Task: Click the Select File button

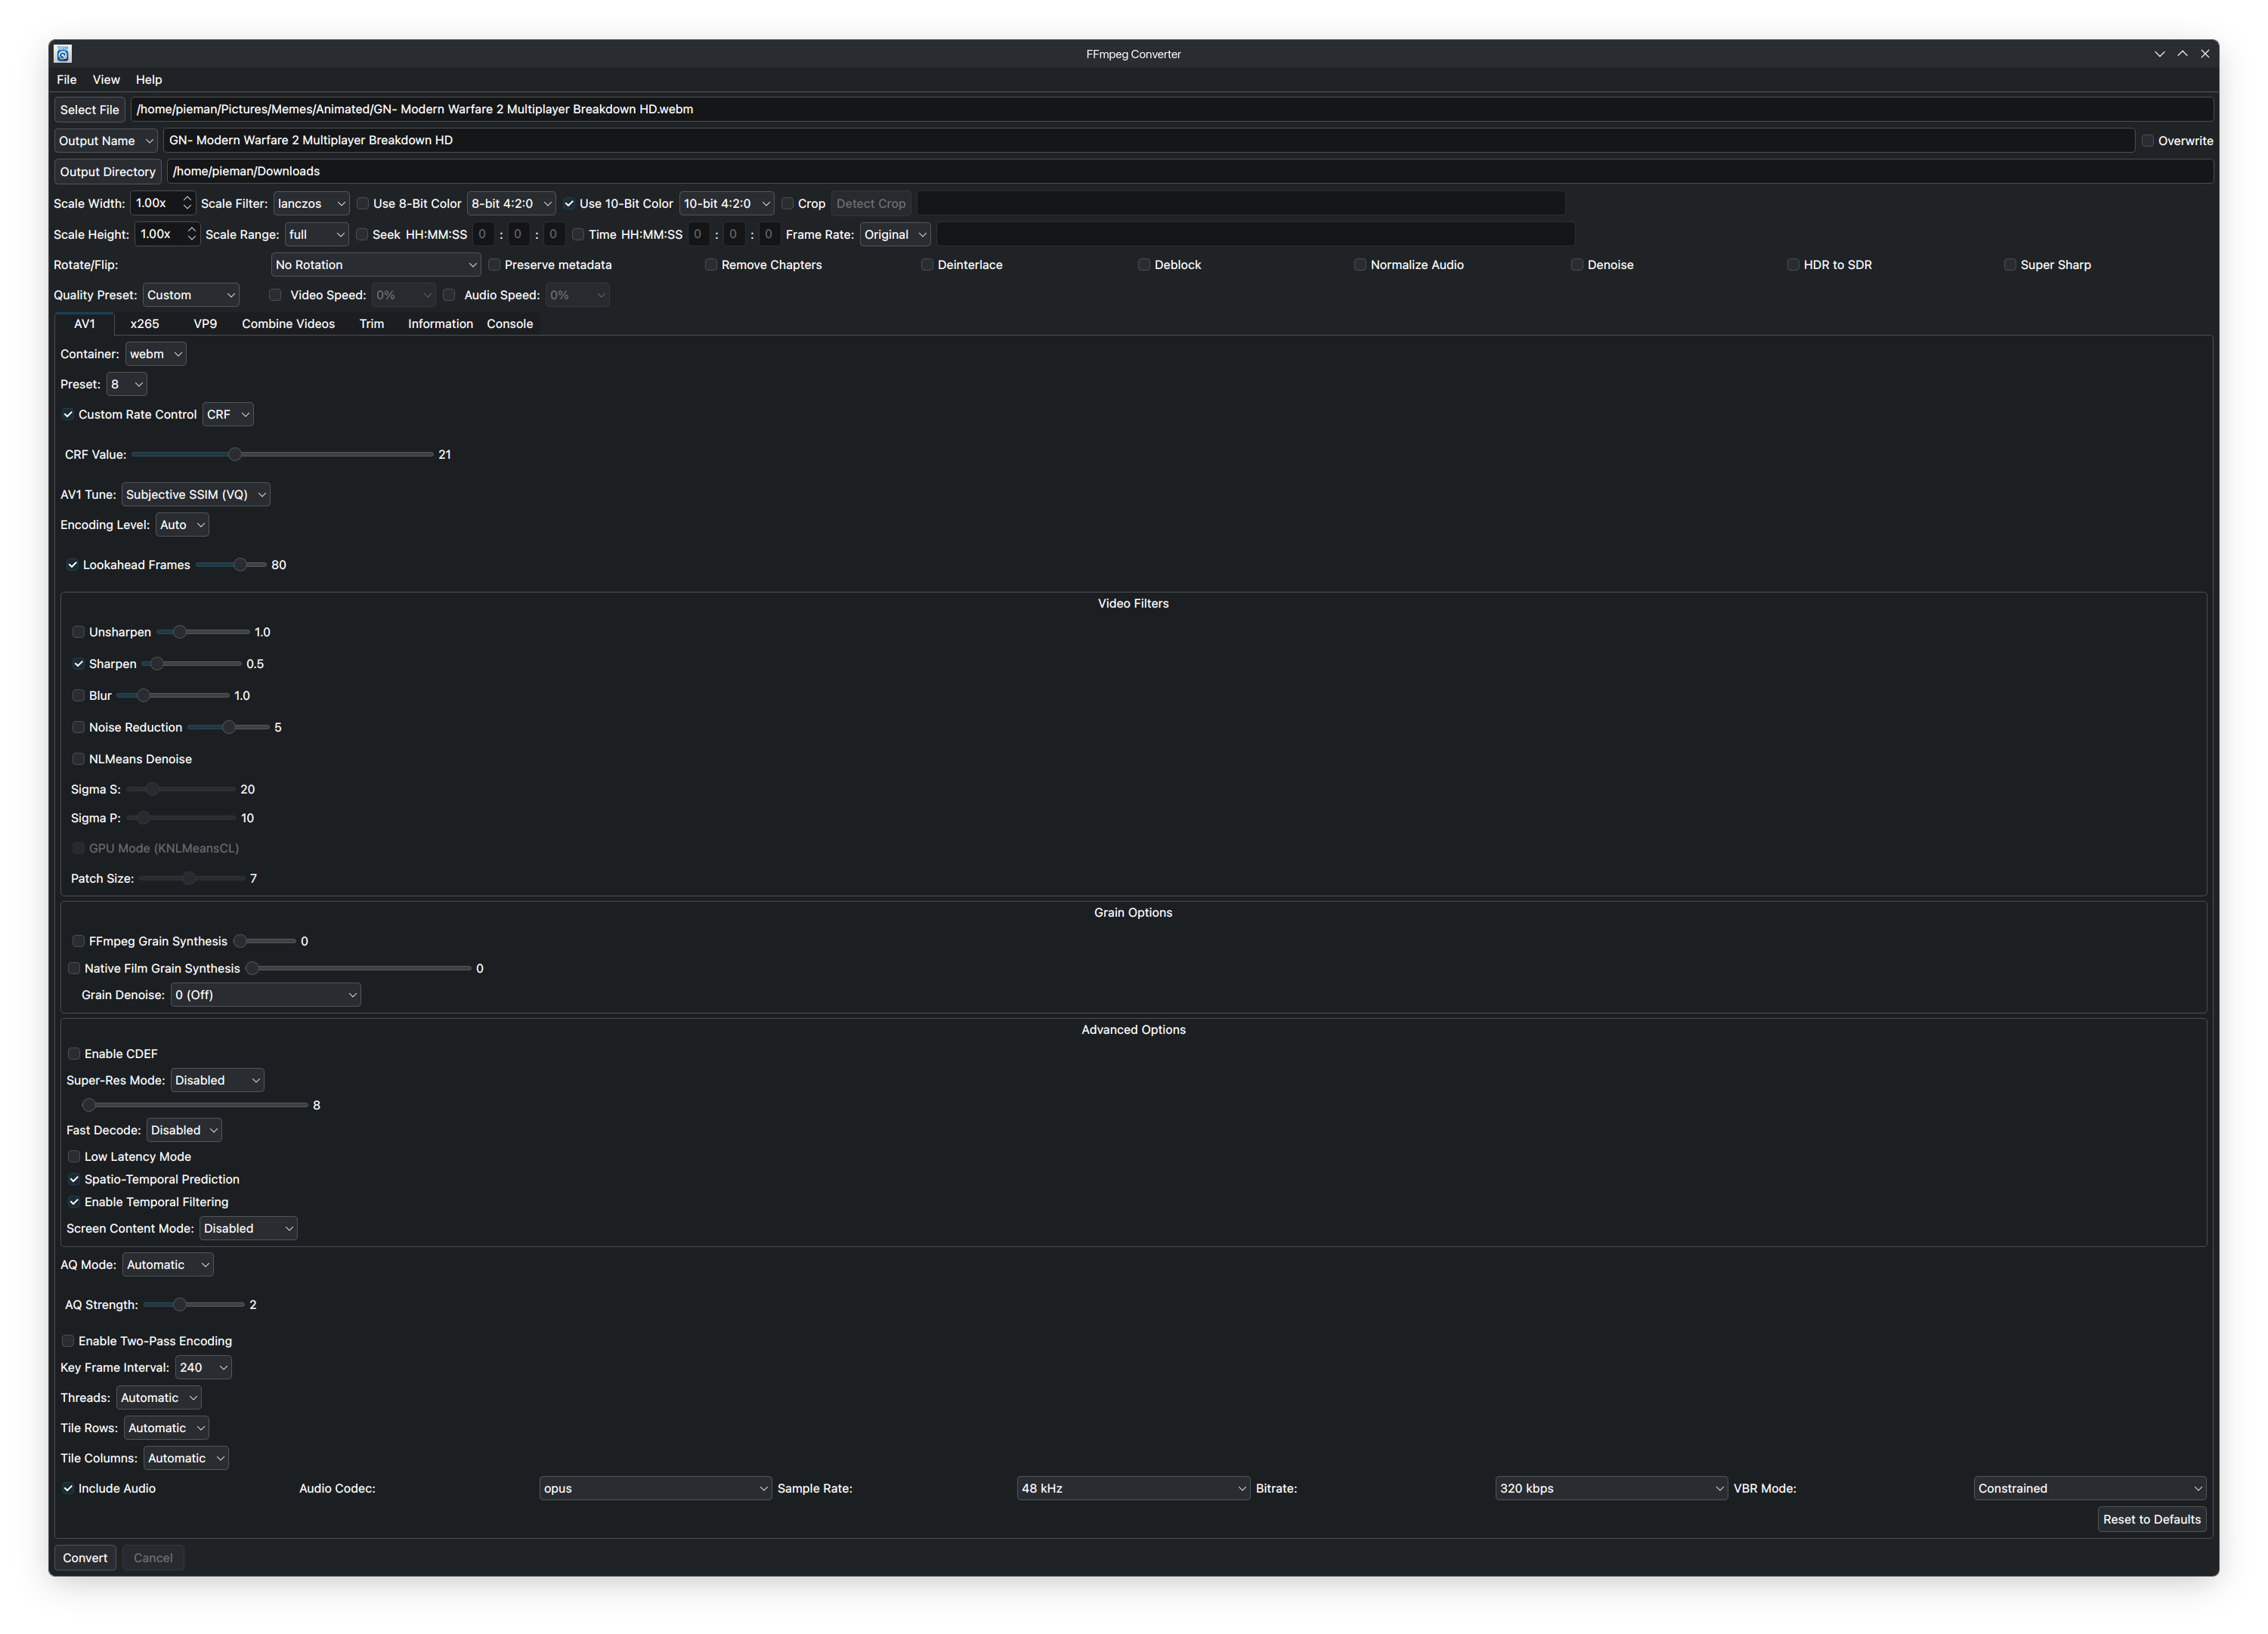Action: (89, 110)
